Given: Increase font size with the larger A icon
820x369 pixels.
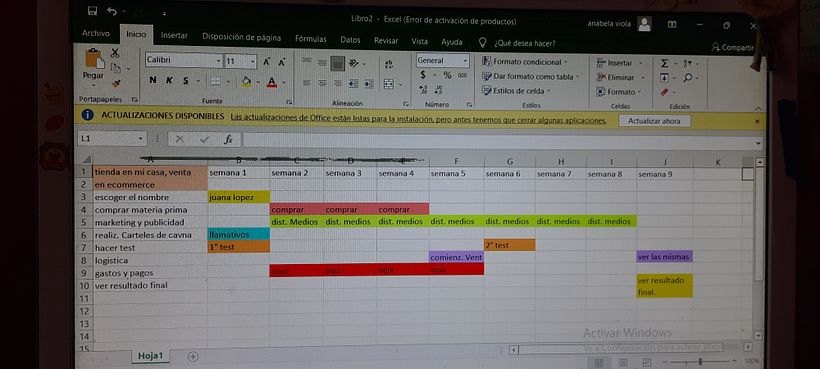Looking at the screenshot, I should 267,62.
